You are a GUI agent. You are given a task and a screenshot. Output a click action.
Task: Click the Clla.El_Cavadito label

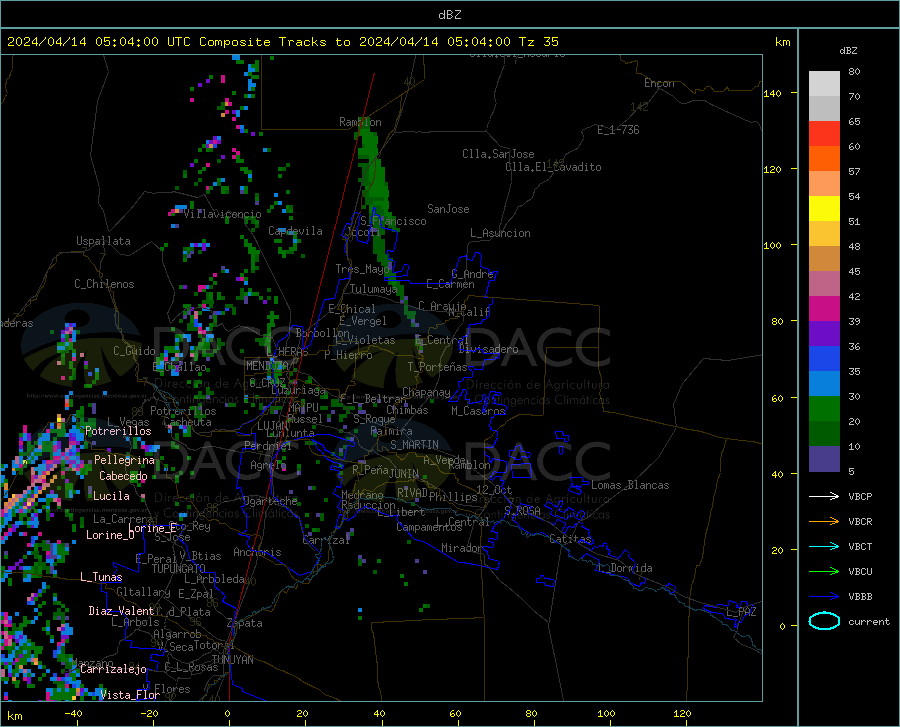(553, 167)
